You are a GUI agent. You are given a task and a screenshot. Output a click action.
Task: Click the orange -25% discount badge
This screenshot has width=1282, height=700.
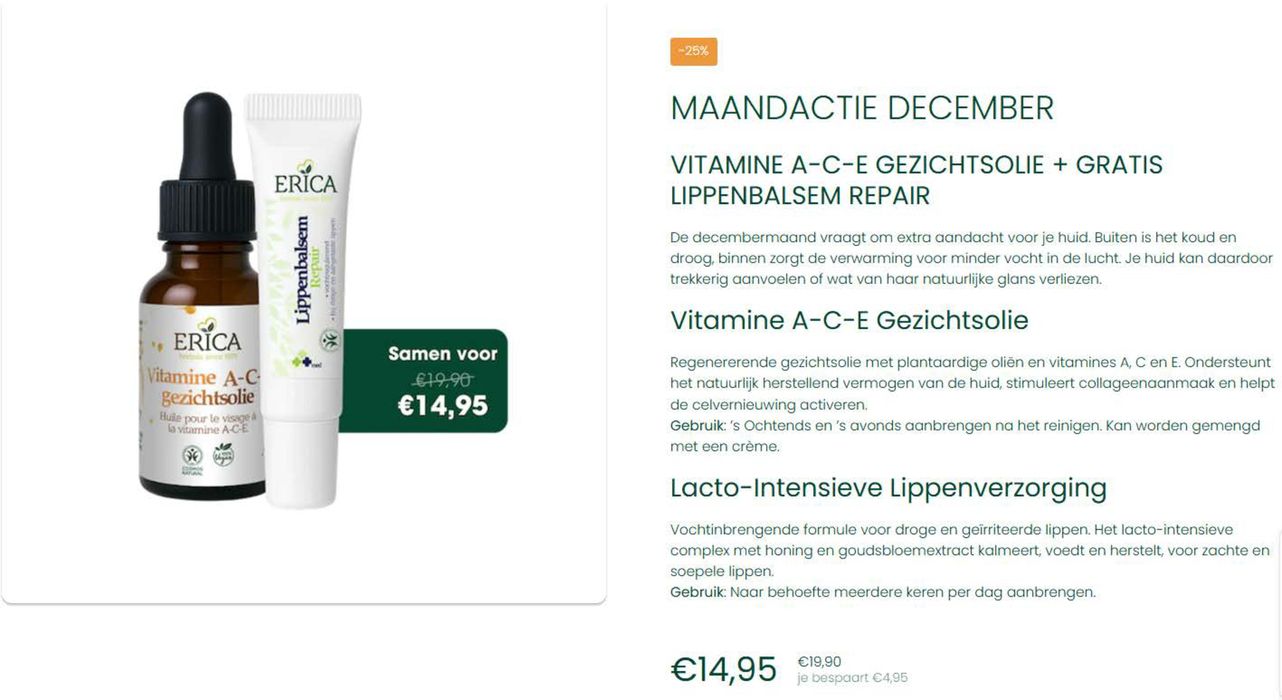pyautogui.click(x=693, y=51)
